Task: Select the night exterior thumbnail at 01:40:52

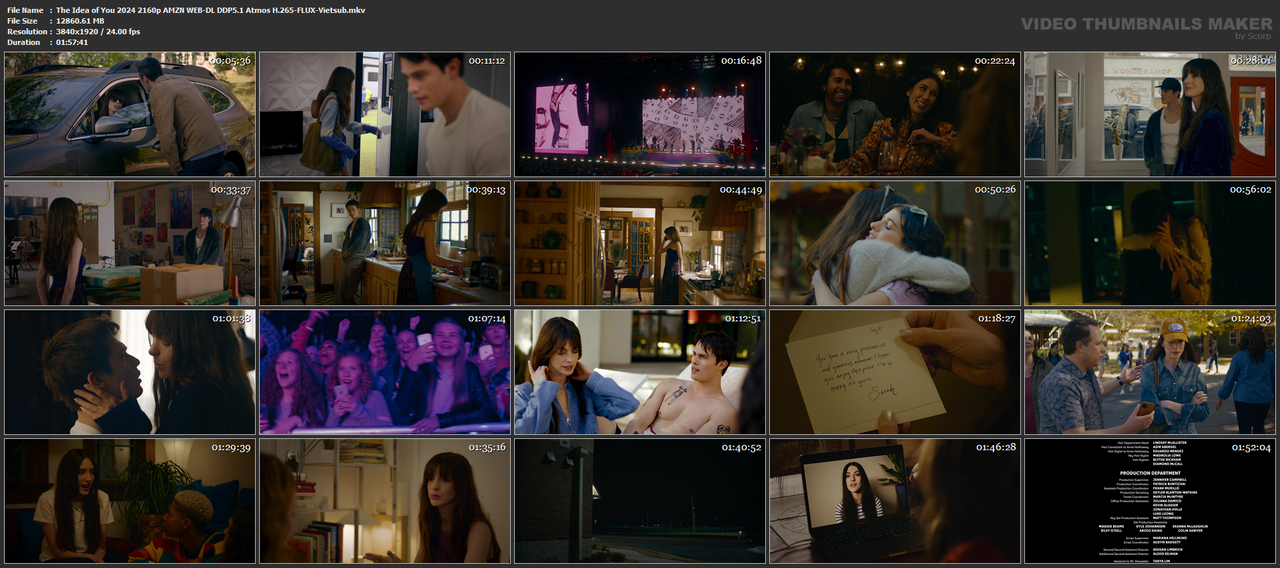Action: 640,501
